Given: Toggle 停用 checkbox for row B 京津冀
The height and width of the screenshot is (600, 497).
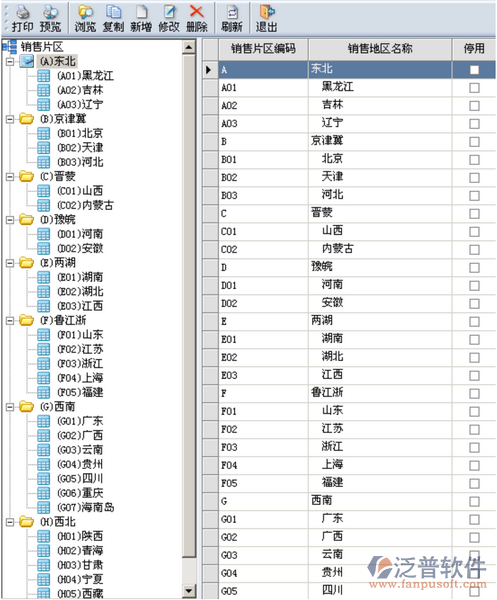Looking at the screenshot, I should coord(474,142).
